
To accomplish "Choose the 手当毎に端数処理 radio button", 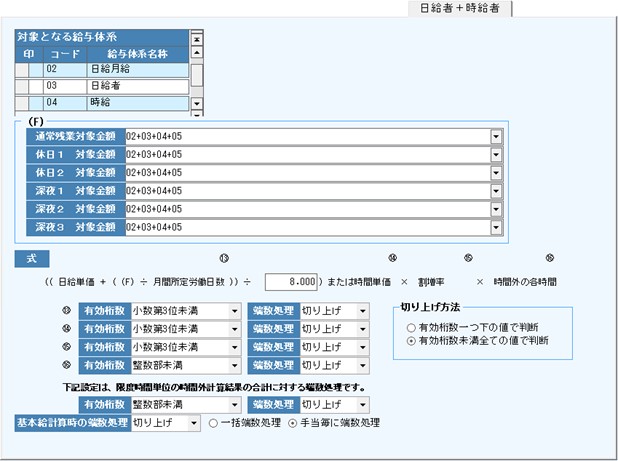I will click(x=292, y=423).
